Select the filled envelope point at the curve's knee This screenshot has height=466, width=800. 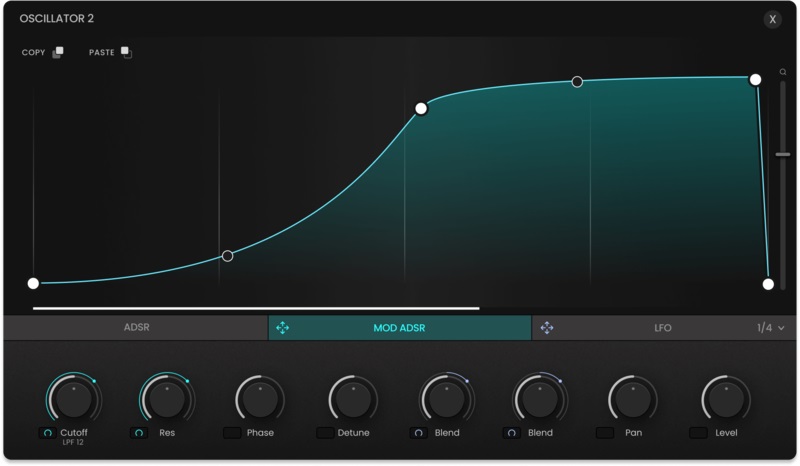pyautogui.click(x=421, y=108)
